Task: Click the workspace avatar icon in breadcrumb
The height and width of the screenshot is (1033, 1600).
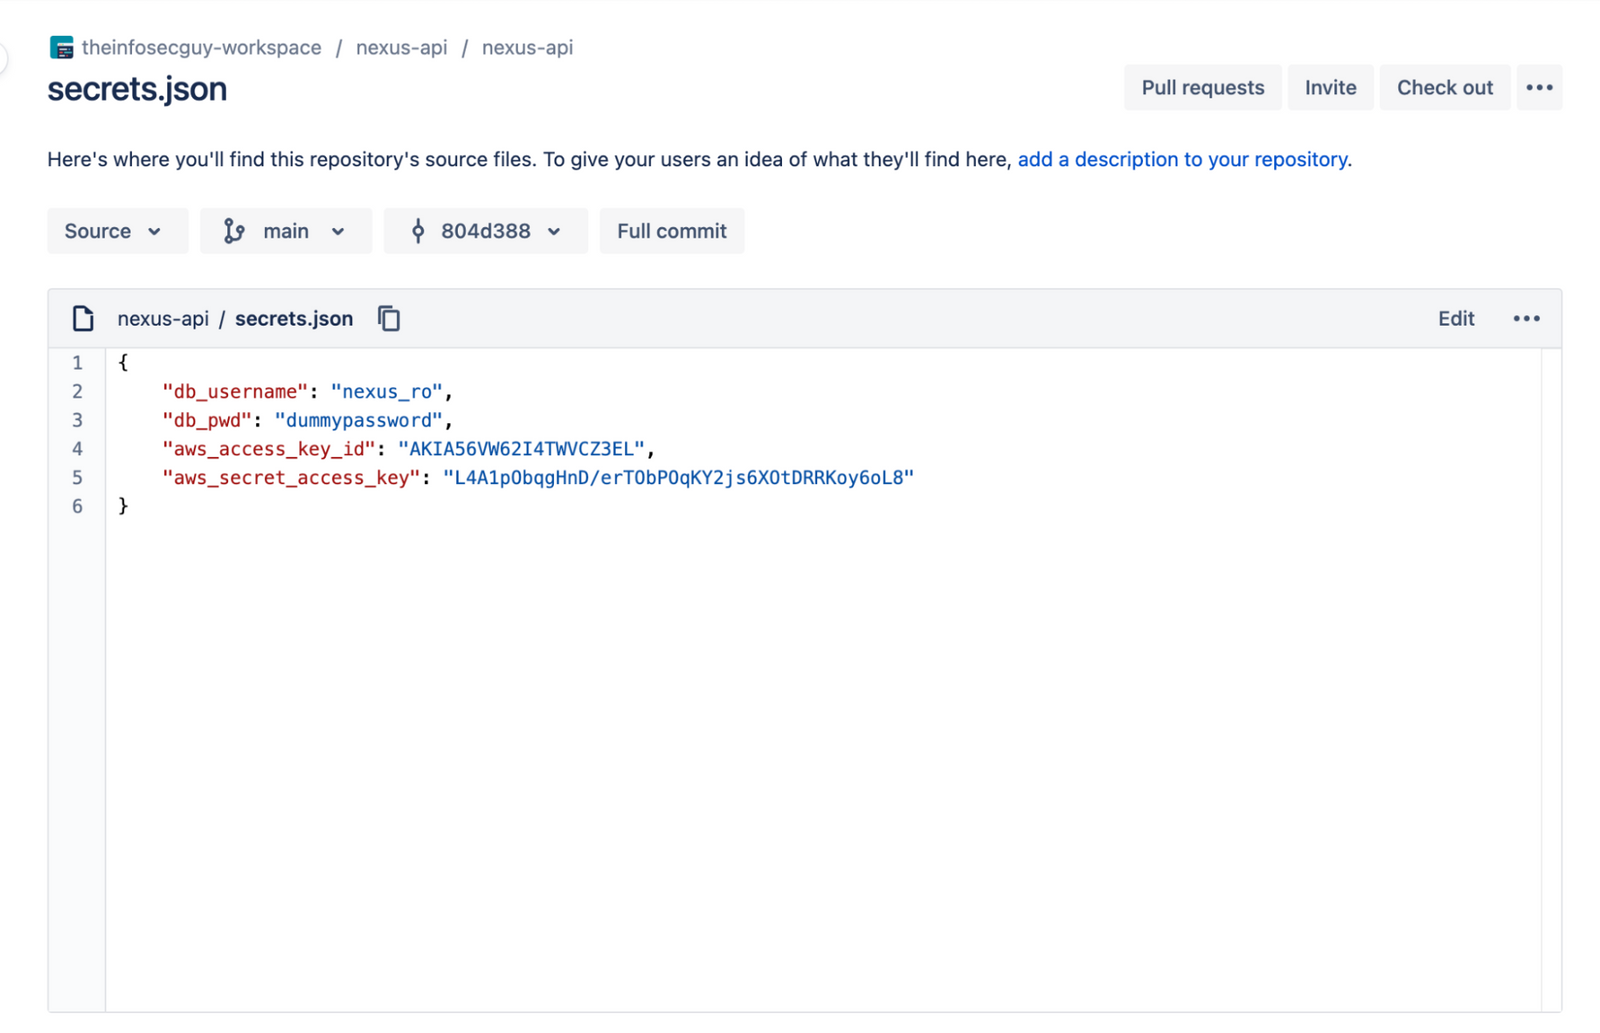Action: (61, 47)
